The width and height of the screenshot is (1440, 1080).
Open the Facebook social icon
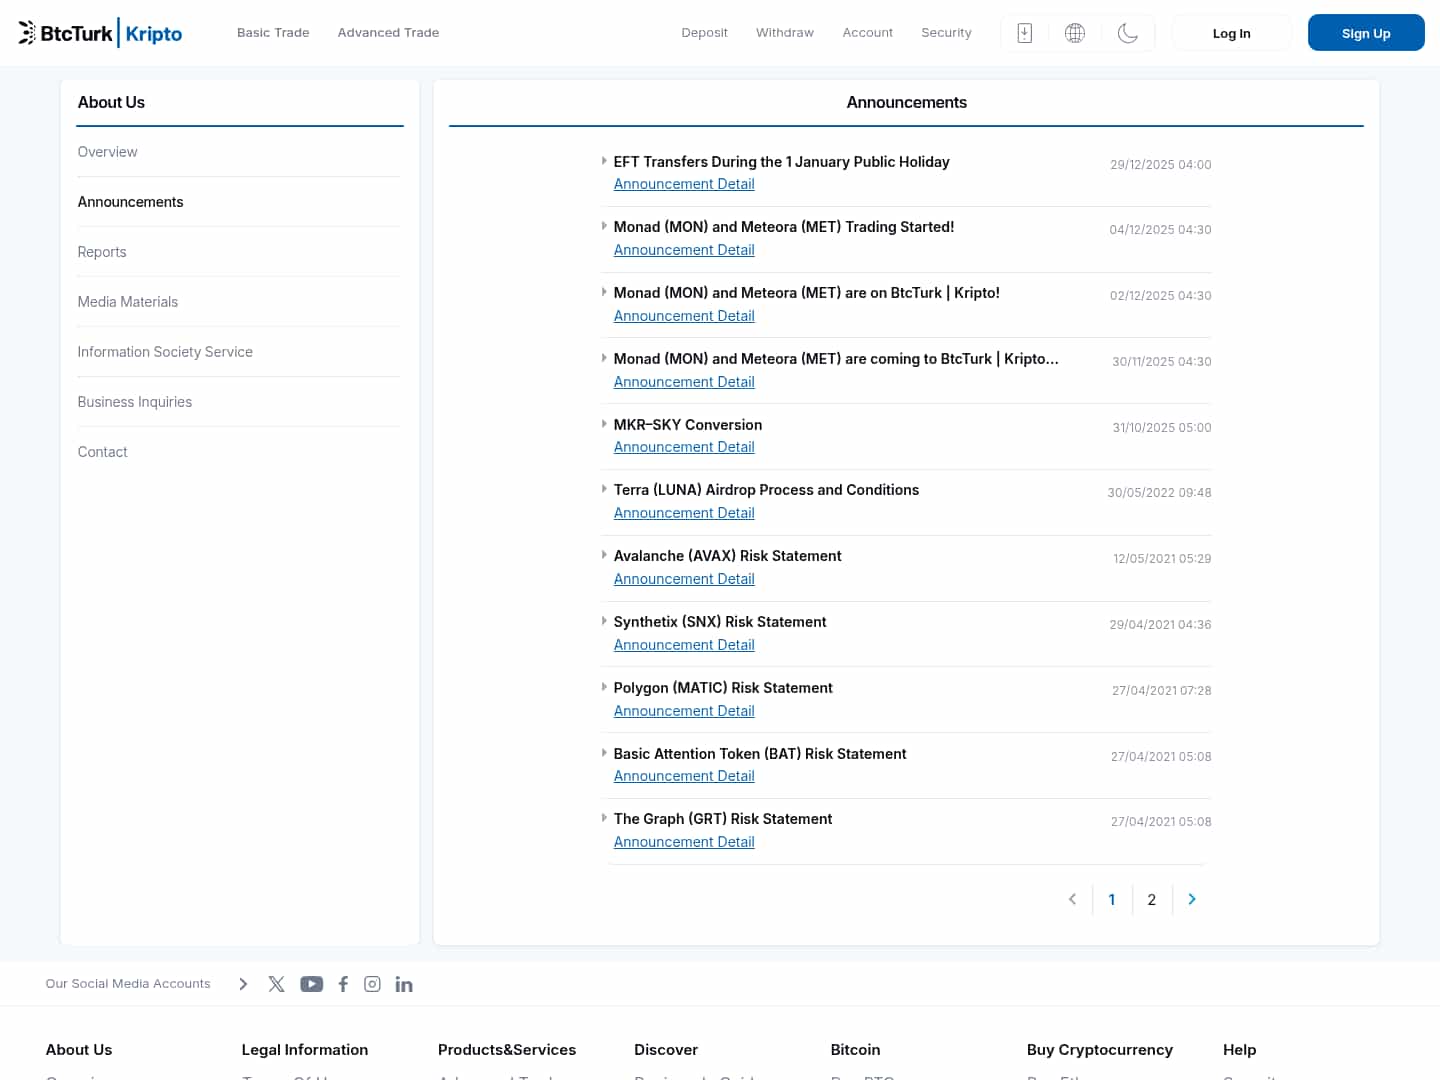pyautogui.click(x=343, y=984)
